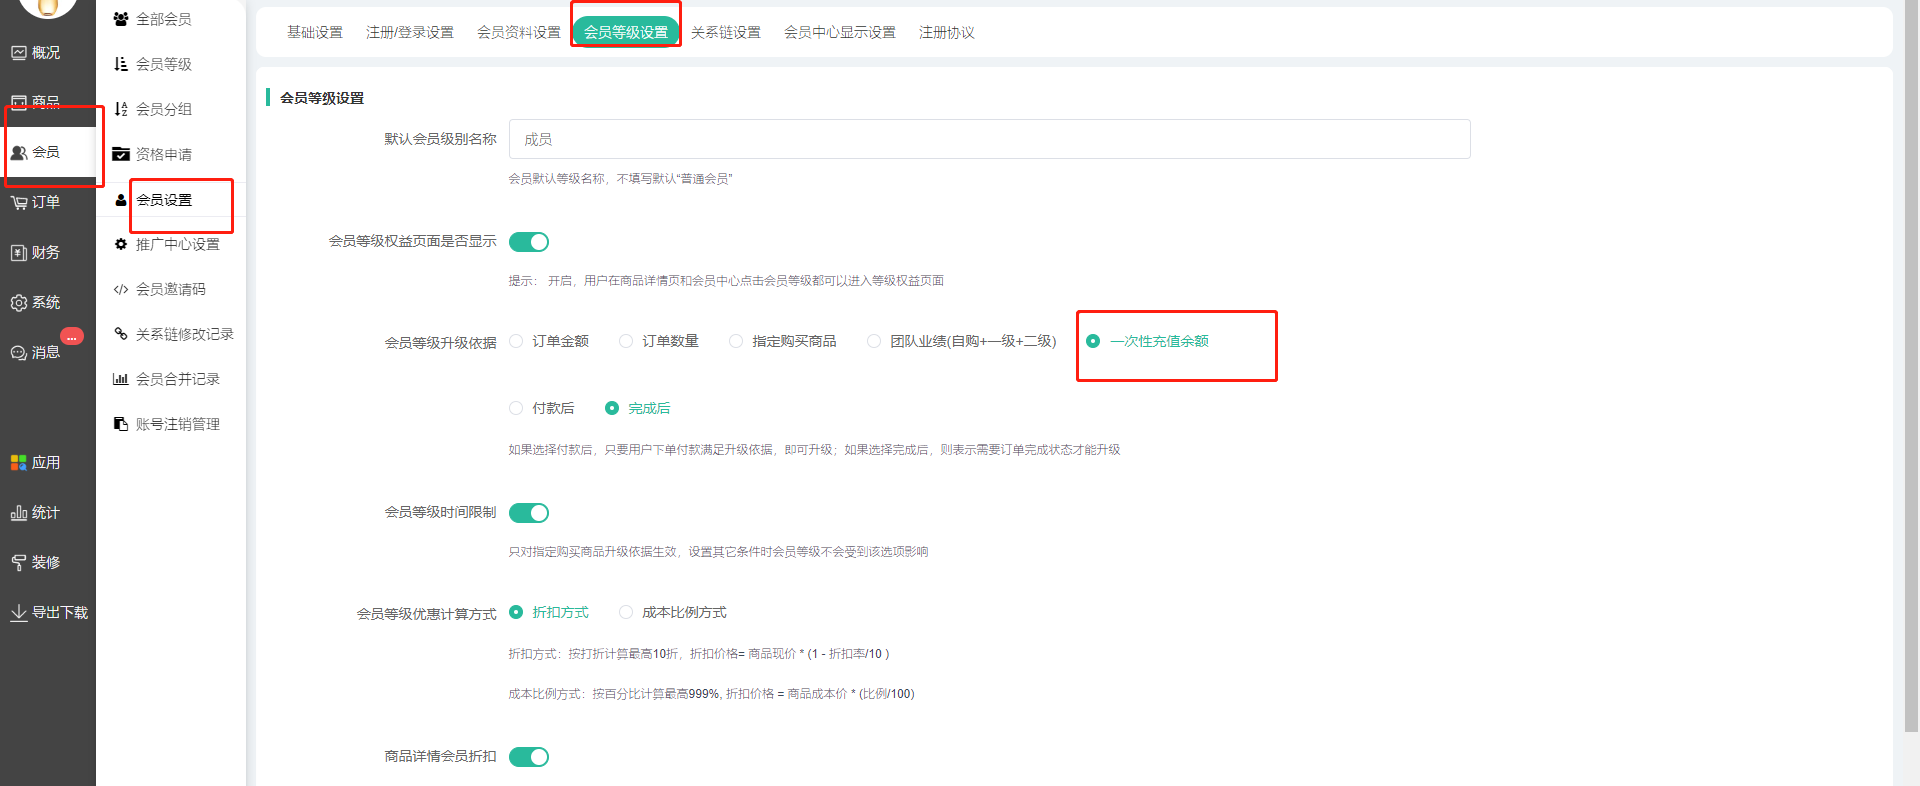
Task: Click the 应用 colorful grid icon
Action: tap(19, 463)
